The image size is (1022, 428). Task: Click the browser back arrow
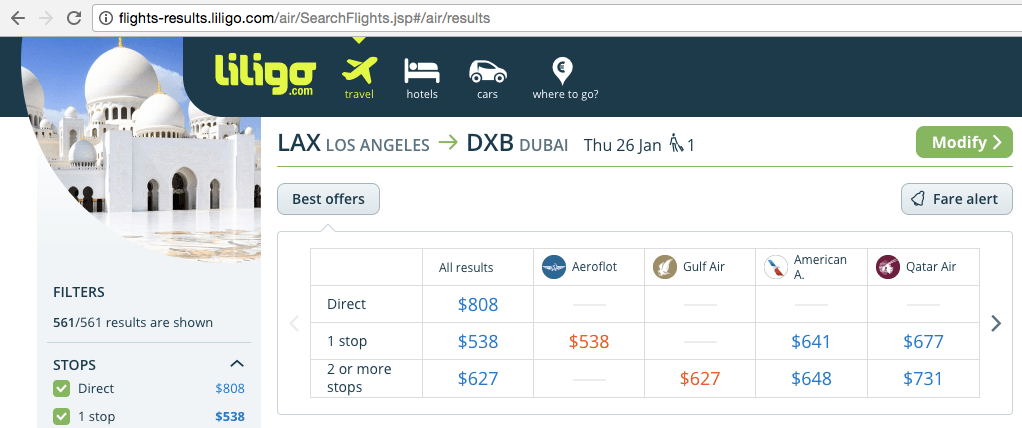tap(18, 18)
